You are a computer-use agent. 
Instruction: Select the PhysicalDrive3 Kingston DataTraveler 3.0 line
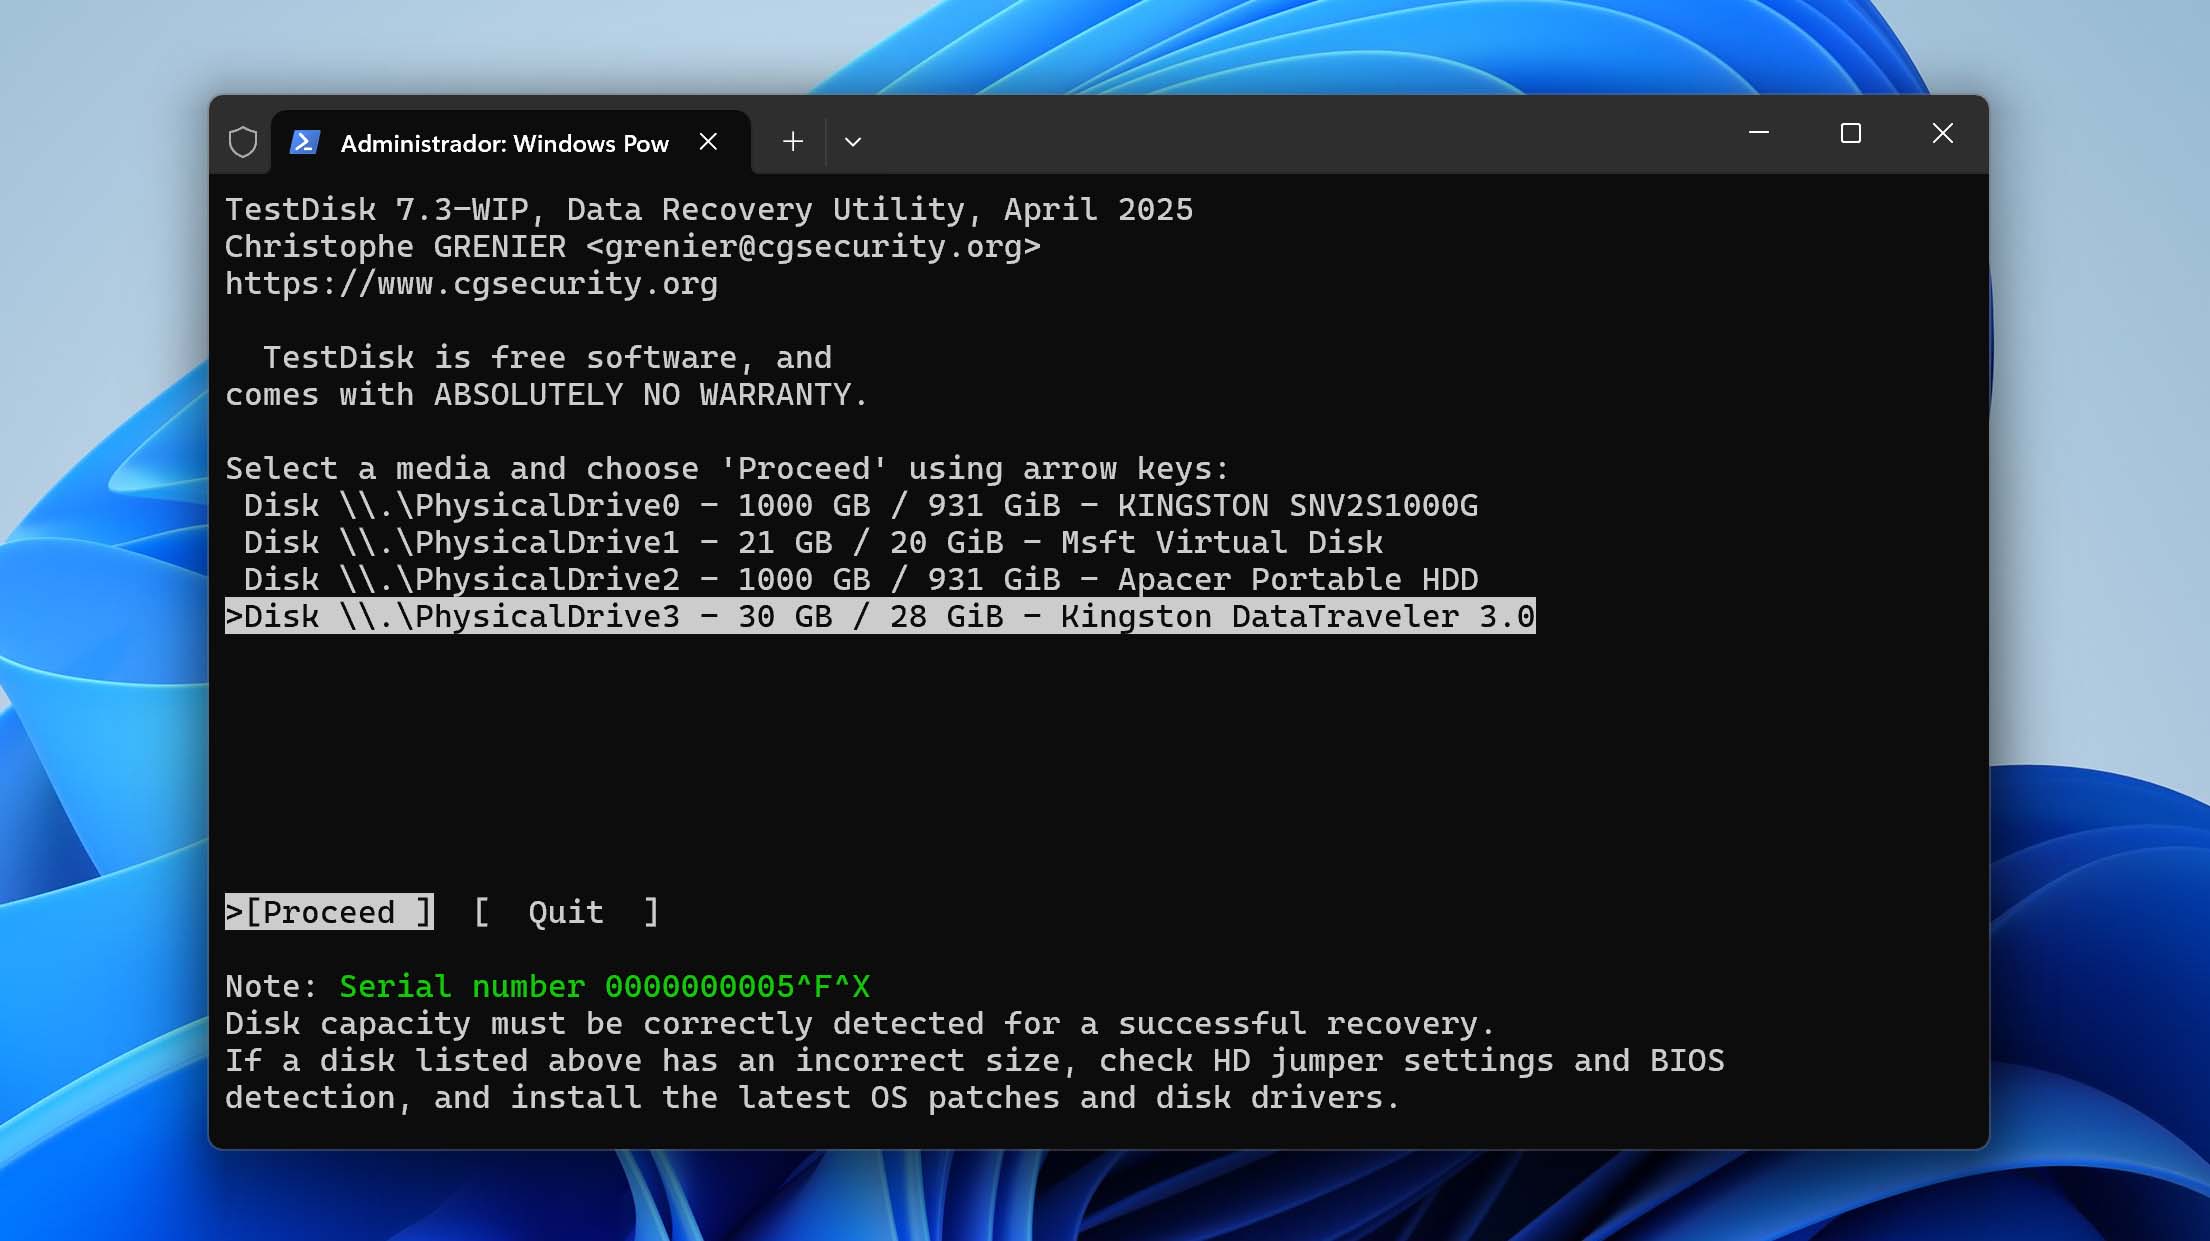click(880, 616)
